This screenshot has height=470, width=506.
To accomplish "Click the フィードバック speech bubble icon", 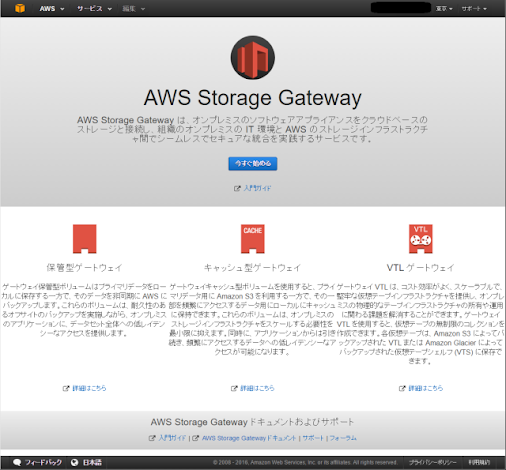I will click(17, 462).
